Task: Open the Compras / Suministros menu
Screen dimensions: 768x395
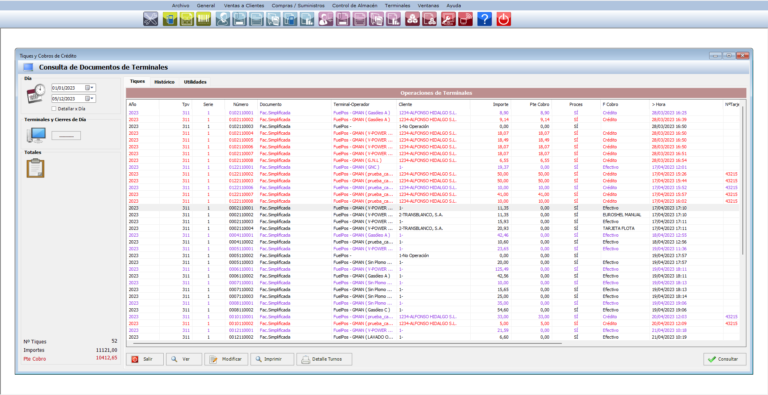Action: pyautogui.click(x=298, y=5)
